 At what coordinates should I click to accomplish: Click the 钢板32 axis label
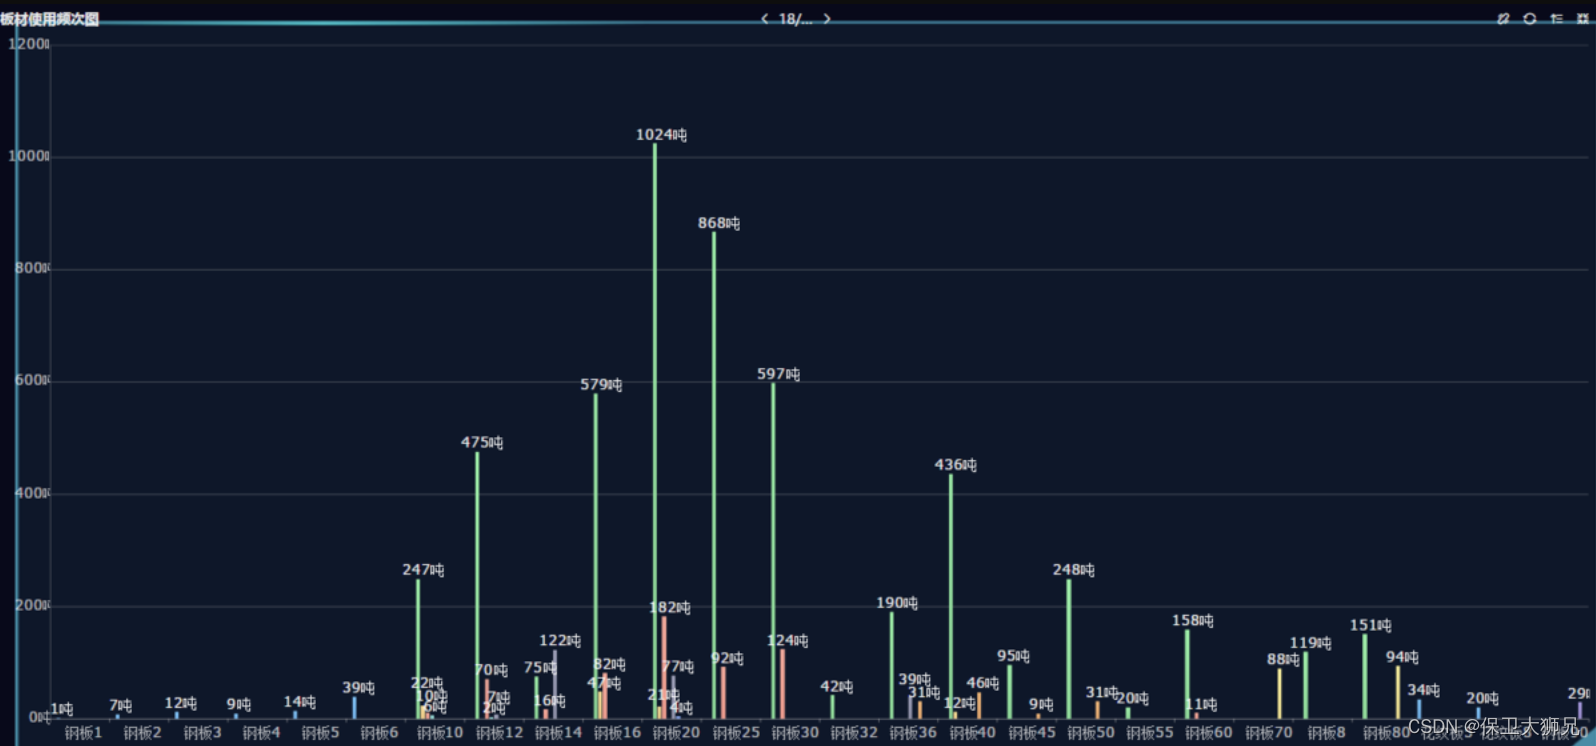854,733
